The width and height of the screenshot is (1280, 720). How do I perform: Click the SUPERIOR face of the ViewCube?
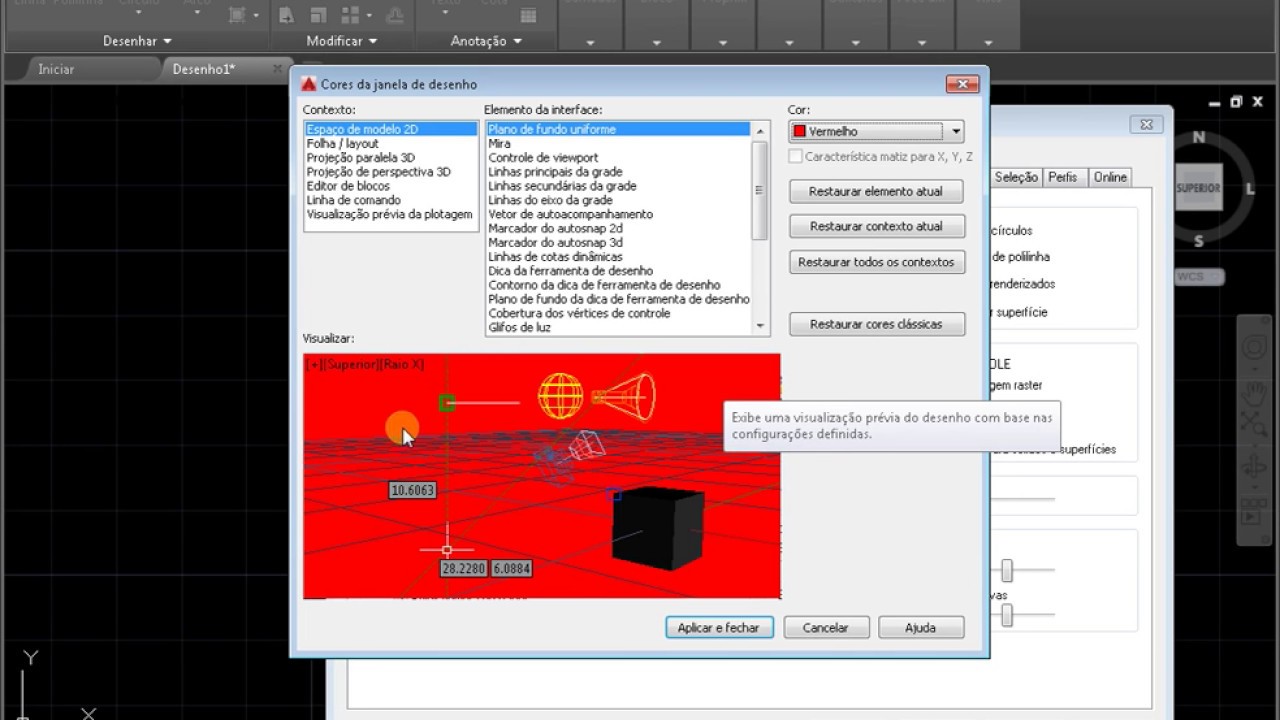pos(1198,188)
